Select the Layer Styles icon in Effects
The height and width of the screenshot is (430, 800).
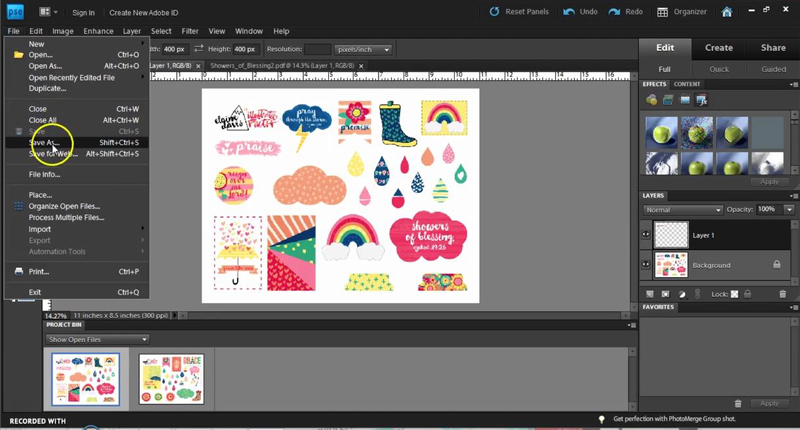pyautogui.click(x=668, y=100)
